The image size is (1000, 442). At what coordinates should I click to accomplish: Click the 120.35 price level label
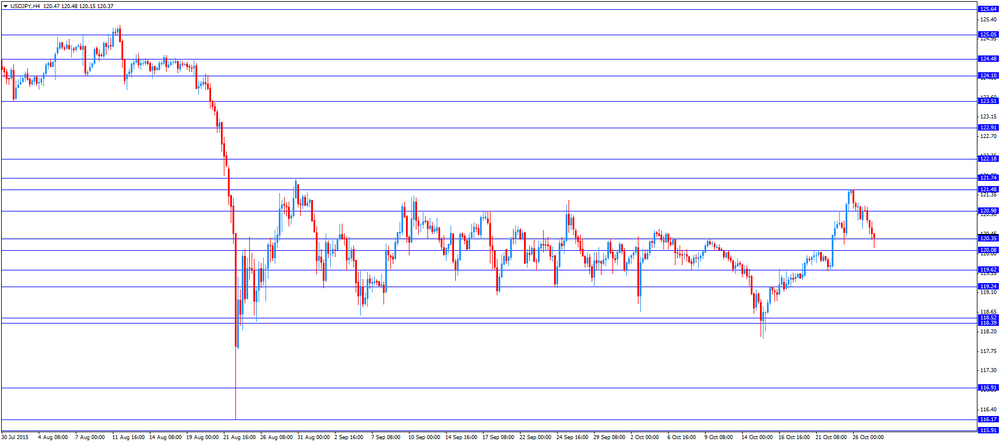[989, 239]
